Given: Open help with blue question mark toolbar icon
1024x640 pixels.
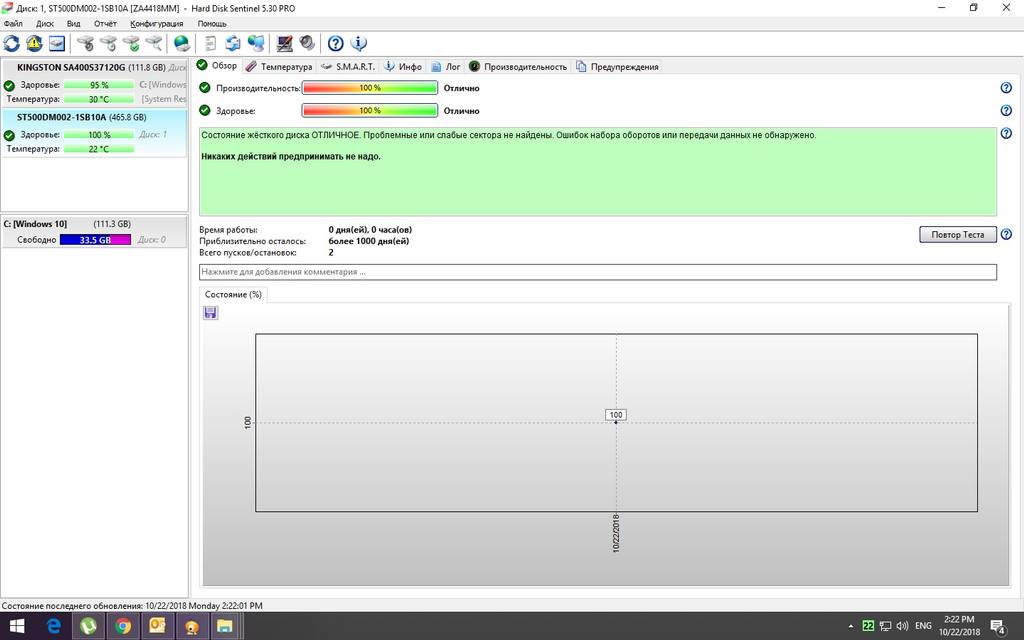Looking at the screenshot, I should pyautogui.click(x=336, y=44).
